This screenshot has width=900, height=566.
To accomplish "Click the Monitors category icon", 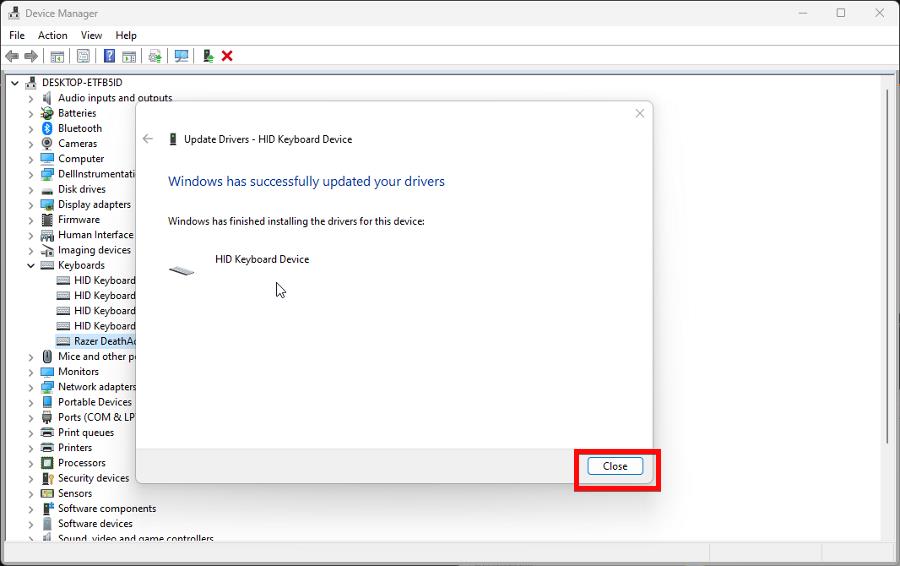I will point(47,372).
